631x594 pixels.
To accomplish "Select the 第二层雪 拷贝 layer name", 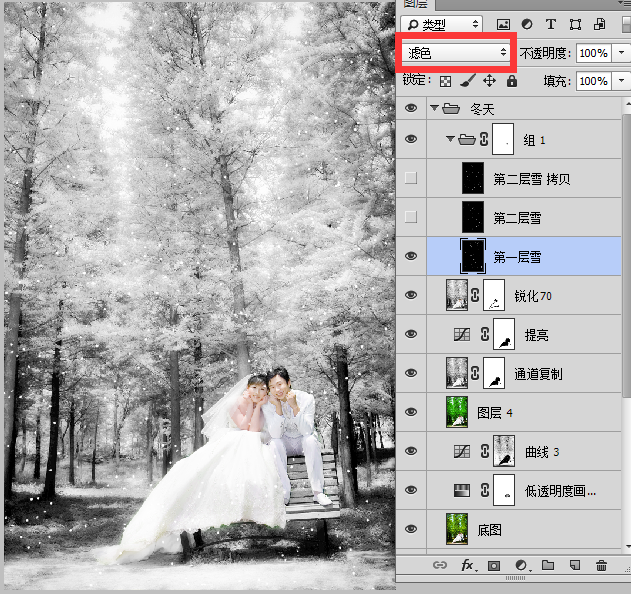I will tap(532, 179).
